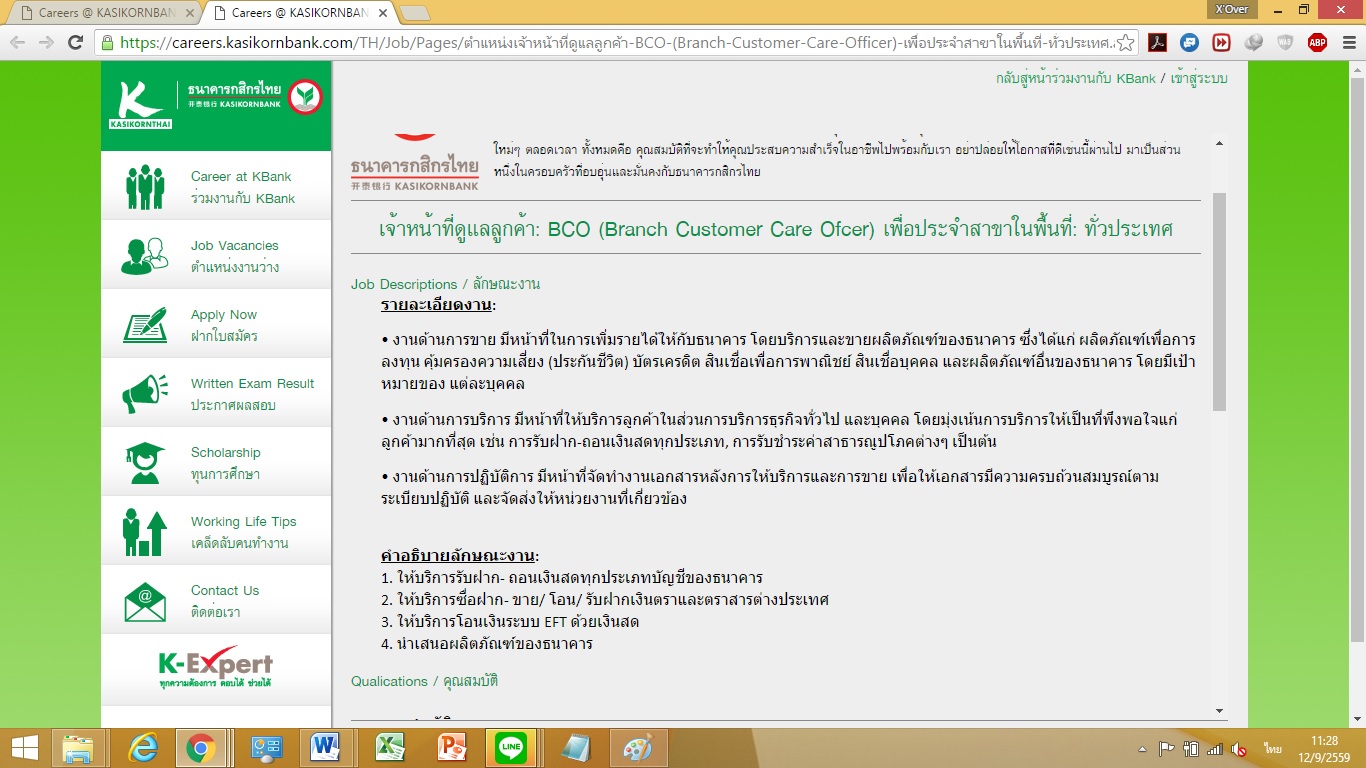Image resolution: width=1366 pixels, height=768 pixels.
Task: Reload the page with the refresh icon
Action: pos(75,42)
